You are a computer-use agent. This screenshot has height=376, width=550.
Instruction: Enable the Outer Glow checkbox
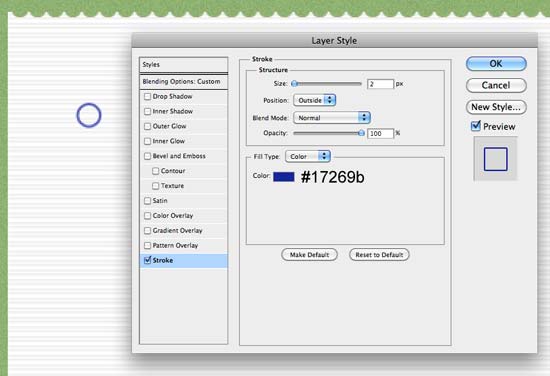coord(147,126)
